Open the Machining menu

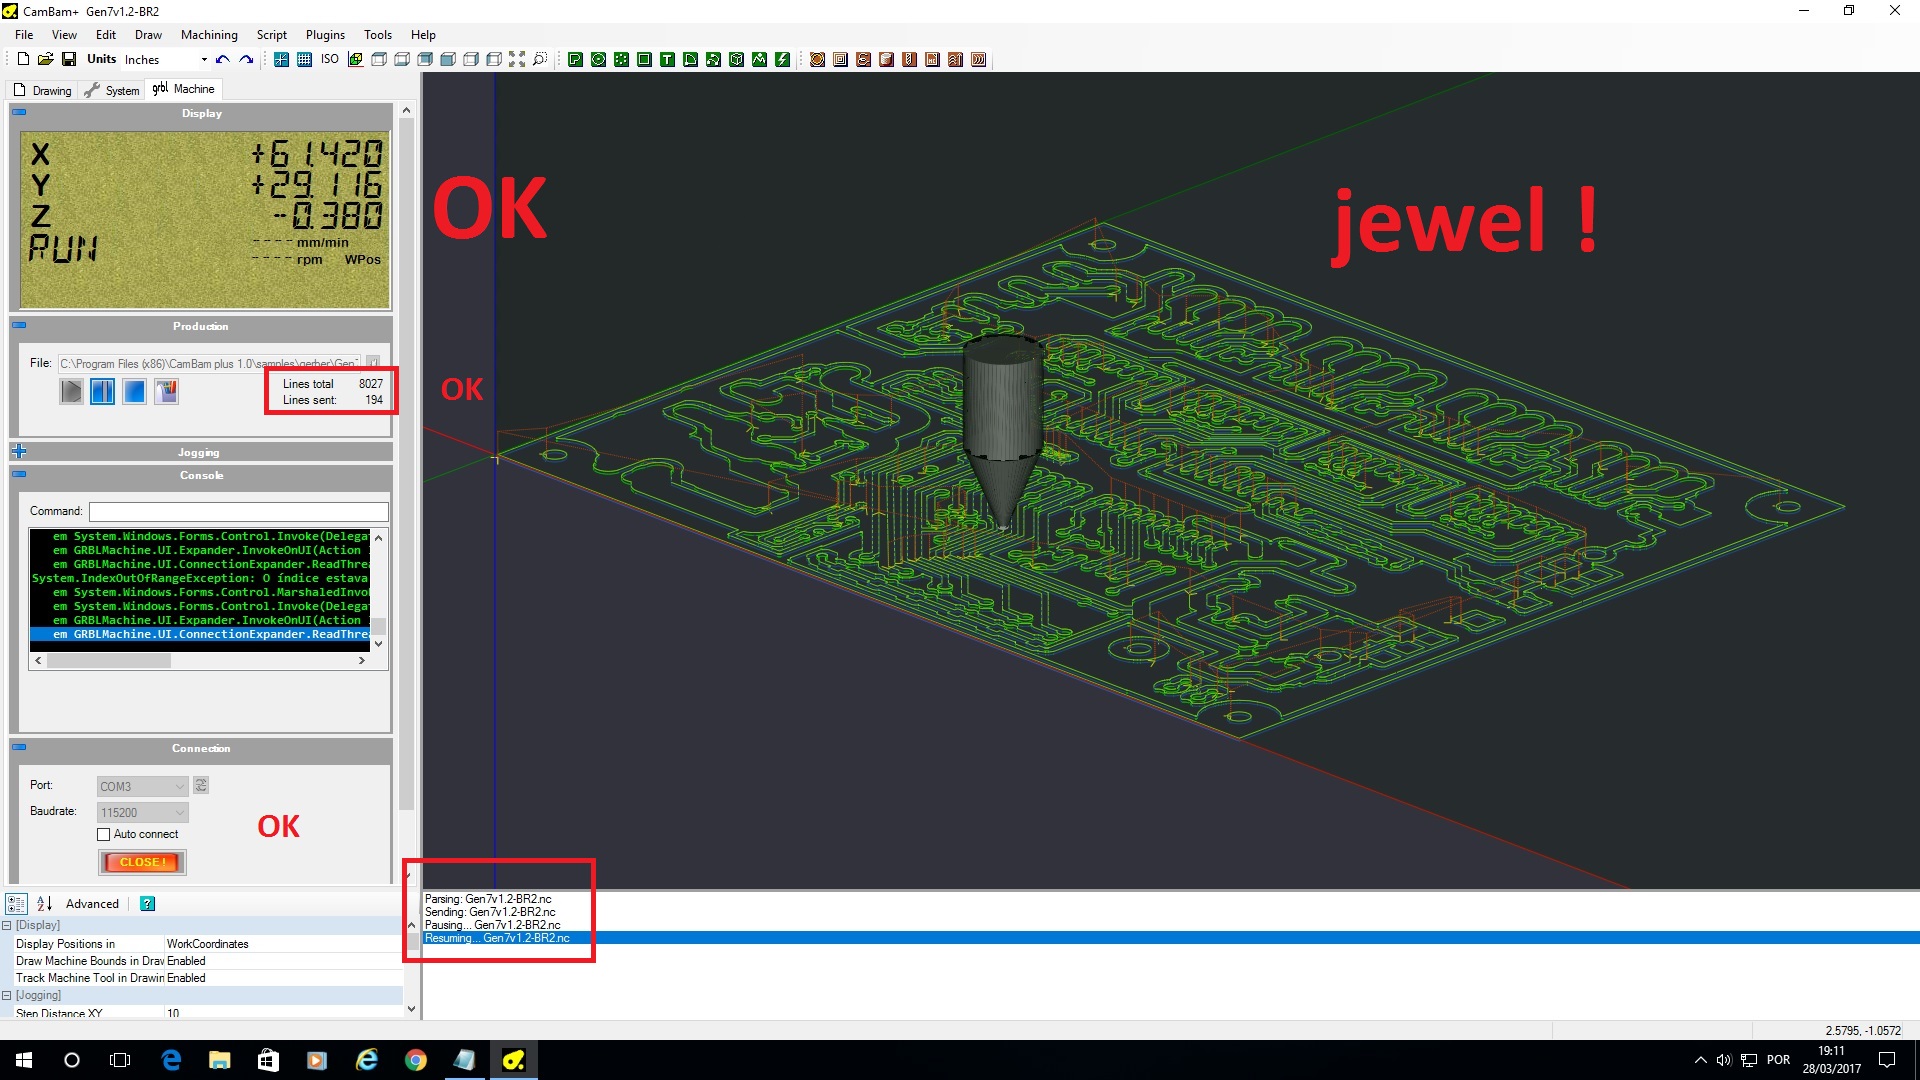[x=209, y=34]
